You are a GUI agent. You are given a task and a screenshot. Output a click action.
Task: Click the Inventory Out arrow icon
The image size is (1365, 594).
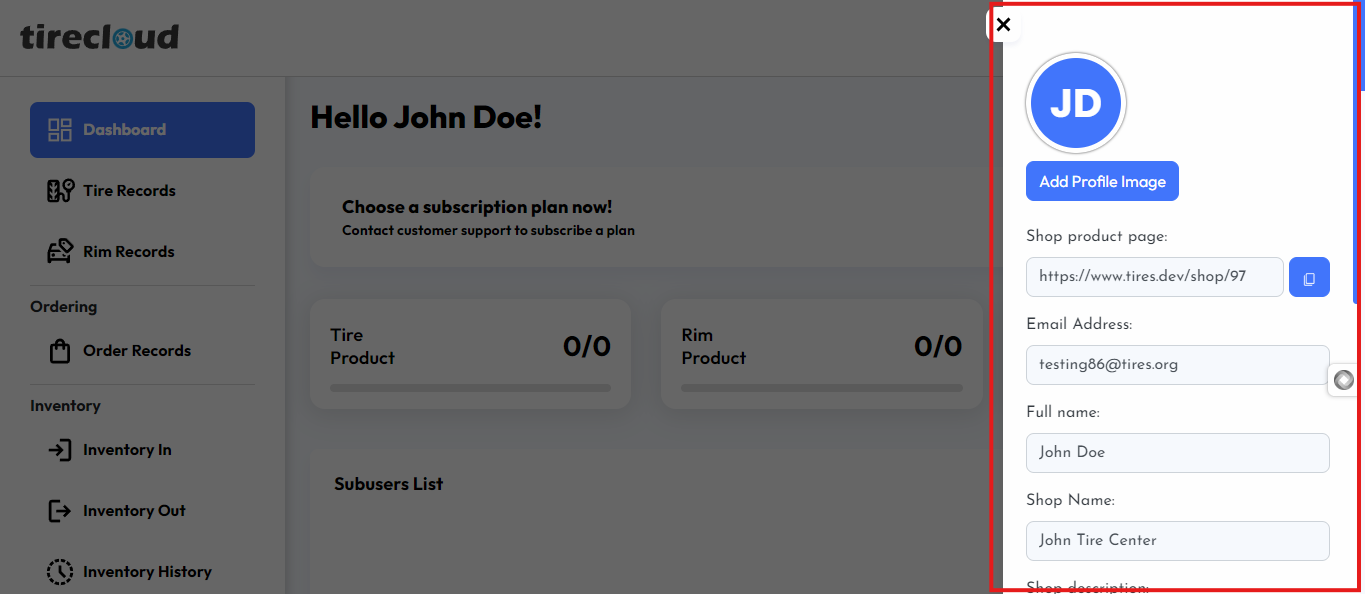point(60,511)
